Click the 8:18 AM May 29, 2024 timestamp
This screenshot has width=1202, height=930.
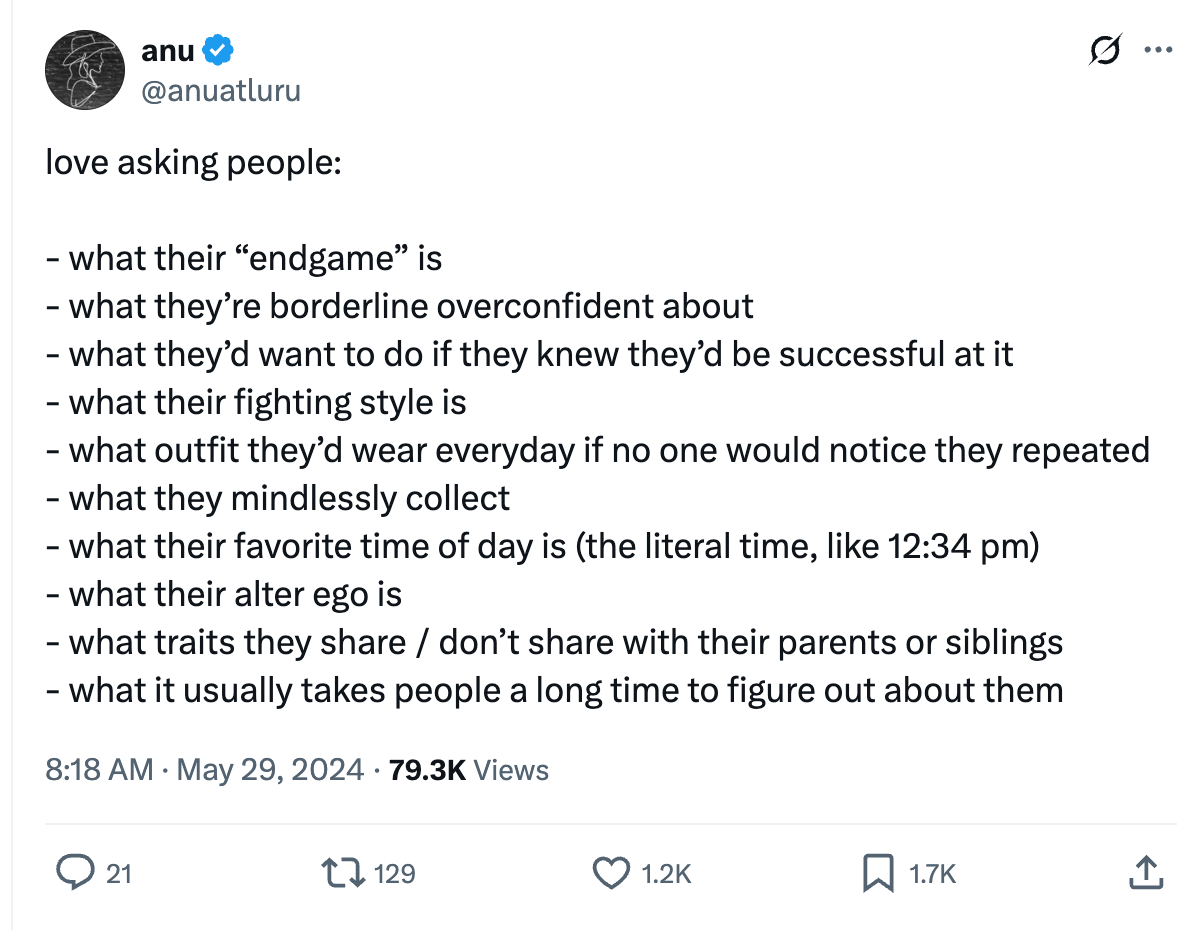point(205,770)
